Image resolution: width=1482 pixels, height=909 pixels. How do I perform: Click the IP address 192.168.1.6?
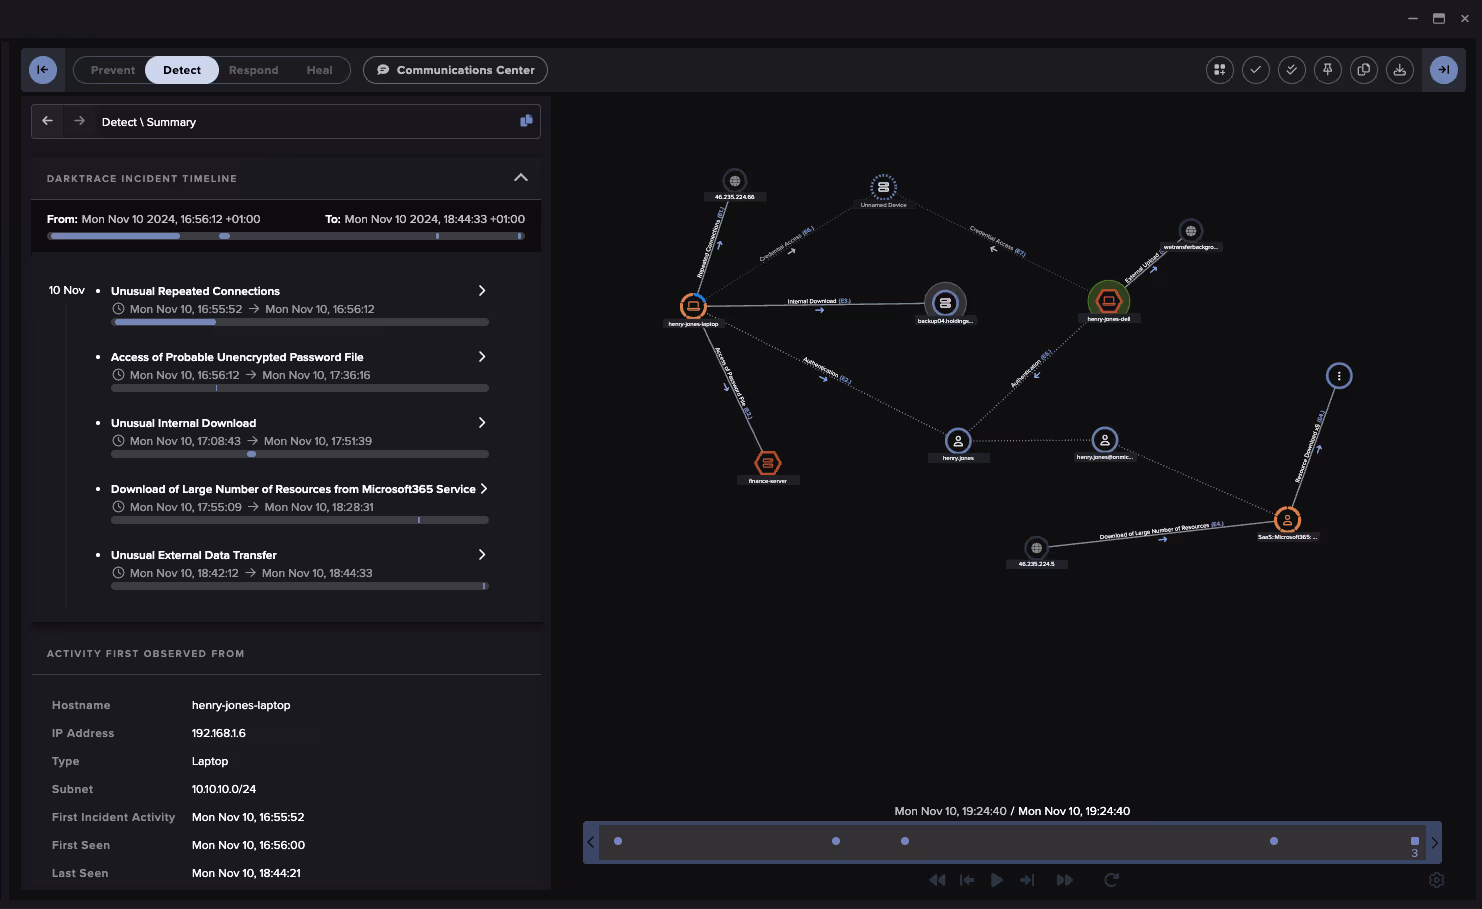[x=219, y=733]
